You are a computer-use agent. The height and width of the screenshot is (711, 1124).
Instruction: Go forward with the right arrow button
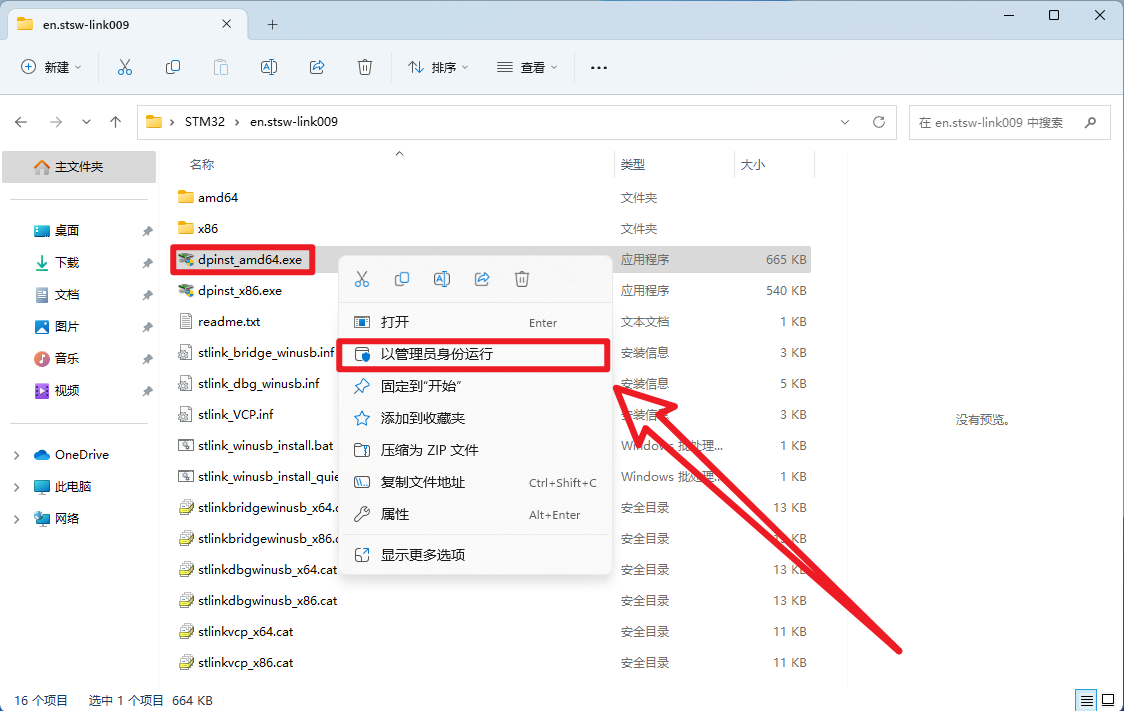56,122
